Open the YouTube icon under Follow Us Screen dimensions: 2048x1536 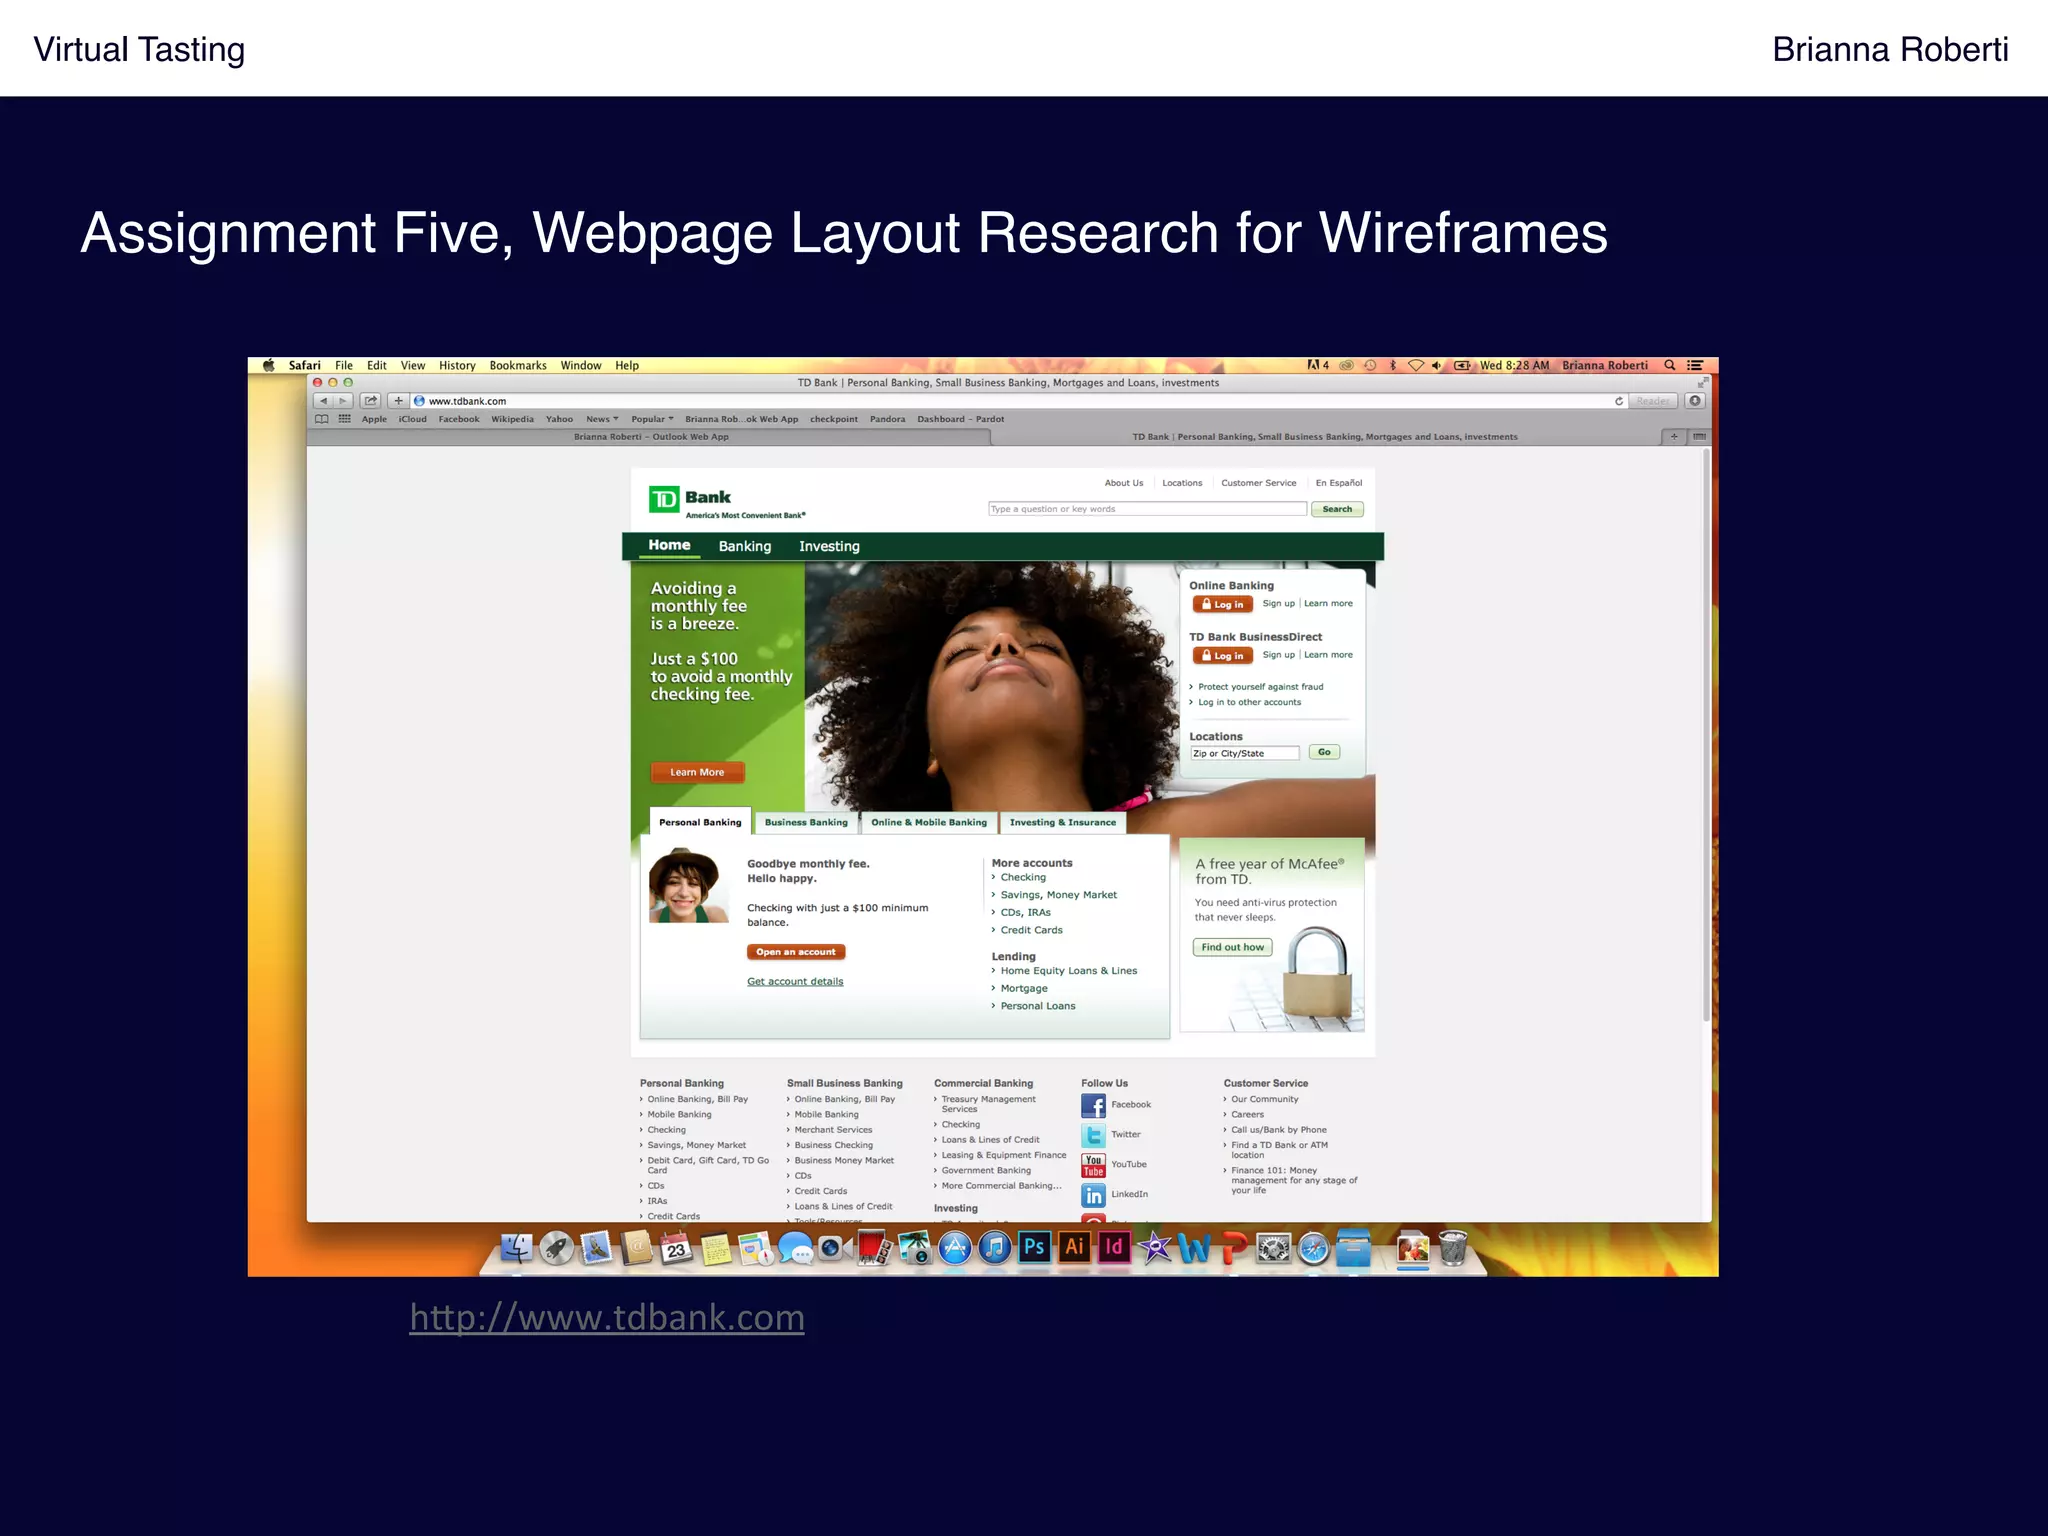point(1093,1165)
